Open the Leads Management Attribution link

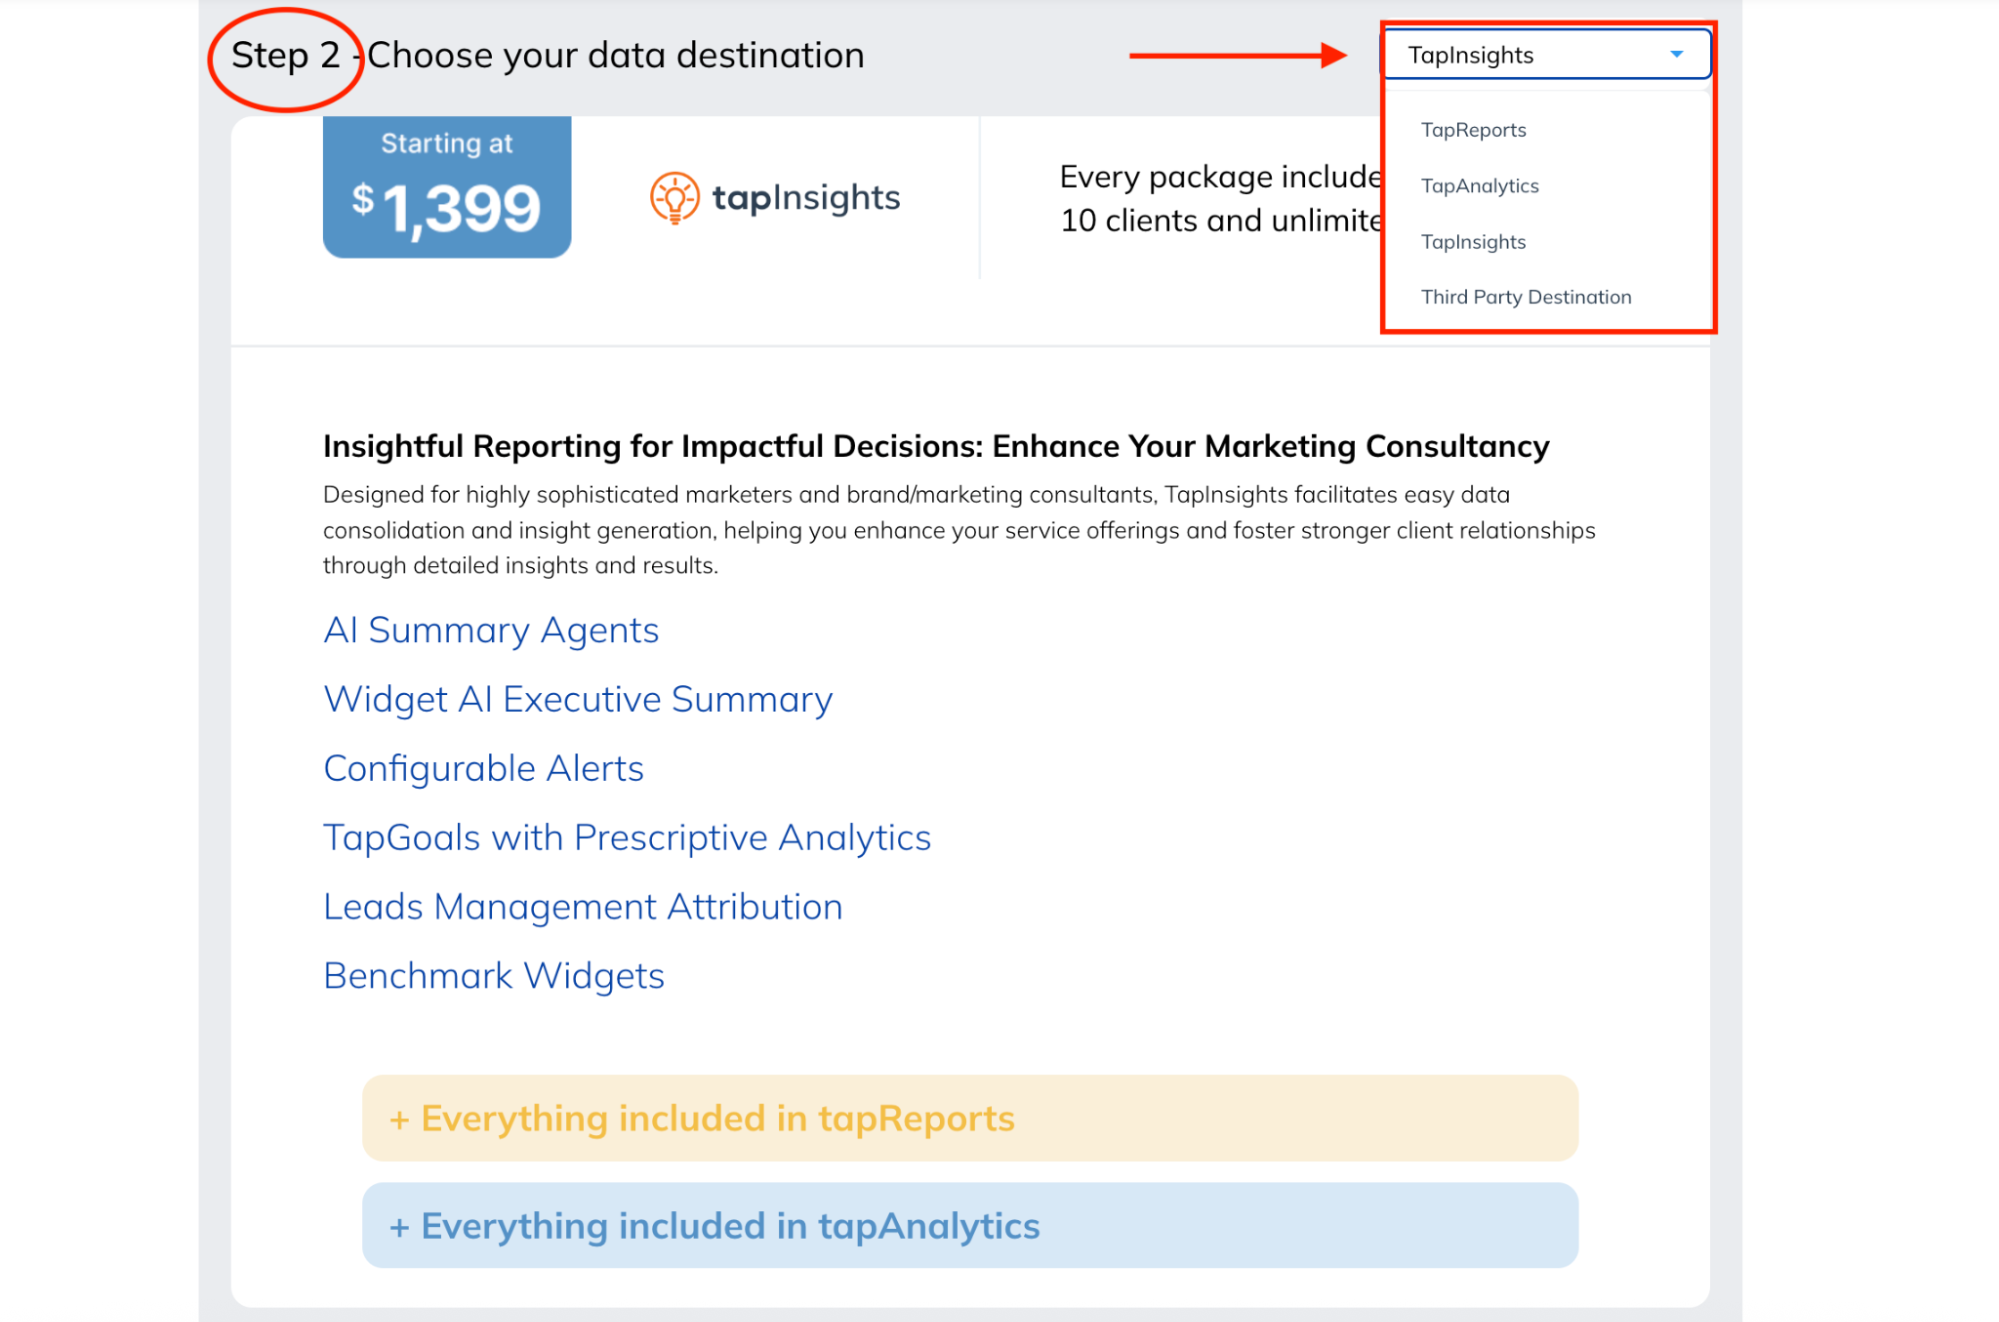point(582,906)
